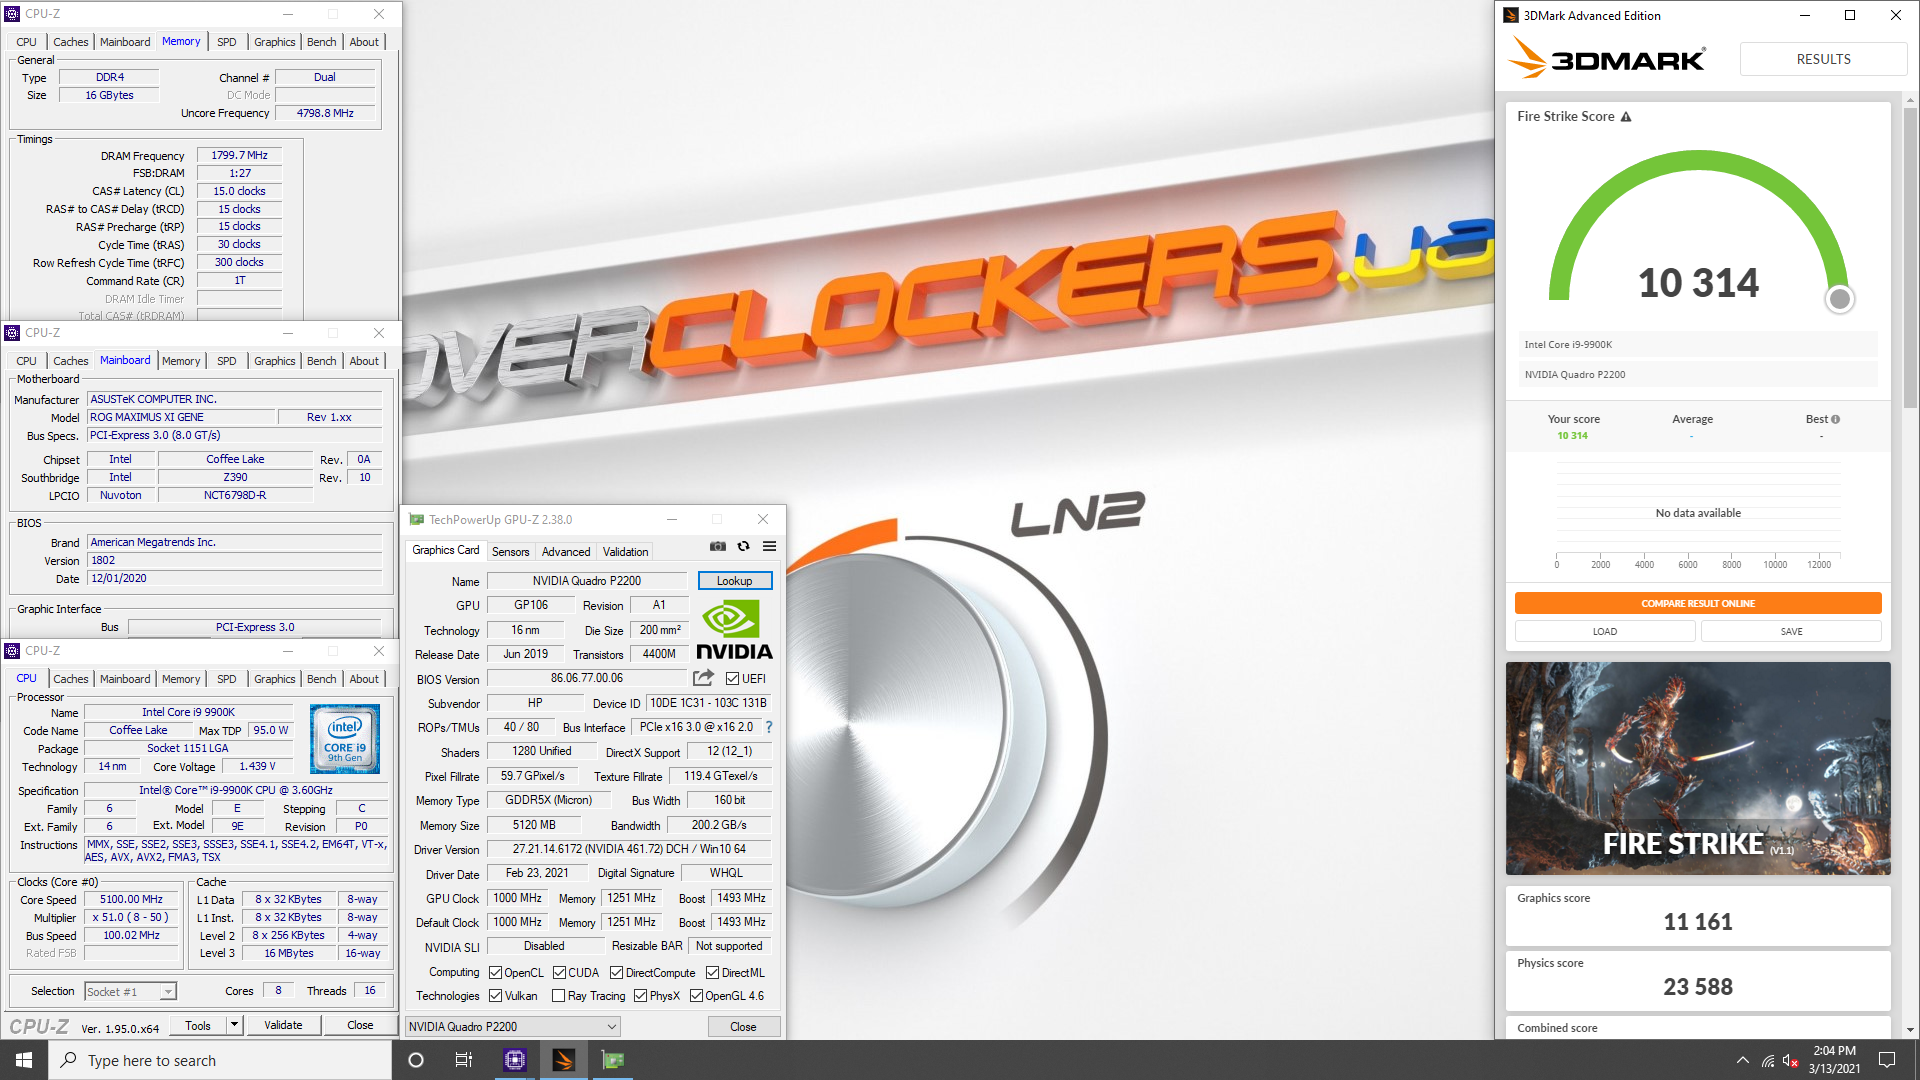Viewport: 1920px width, 1080px height.
Task: Open the GPU-Z hamburger menu
Action: pyautogui.click(x=769, y=546)
